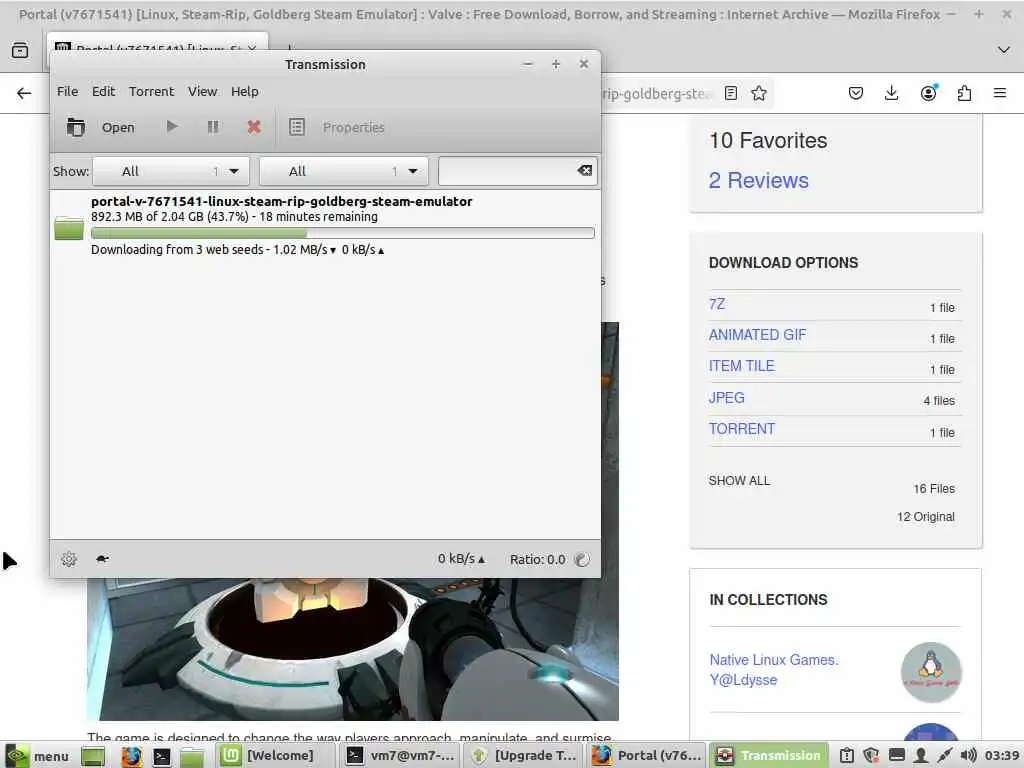This screenshot has height=768, width=1024.
Task: Click the Native Linux Games penguin thumbnail
Action: 931,673
